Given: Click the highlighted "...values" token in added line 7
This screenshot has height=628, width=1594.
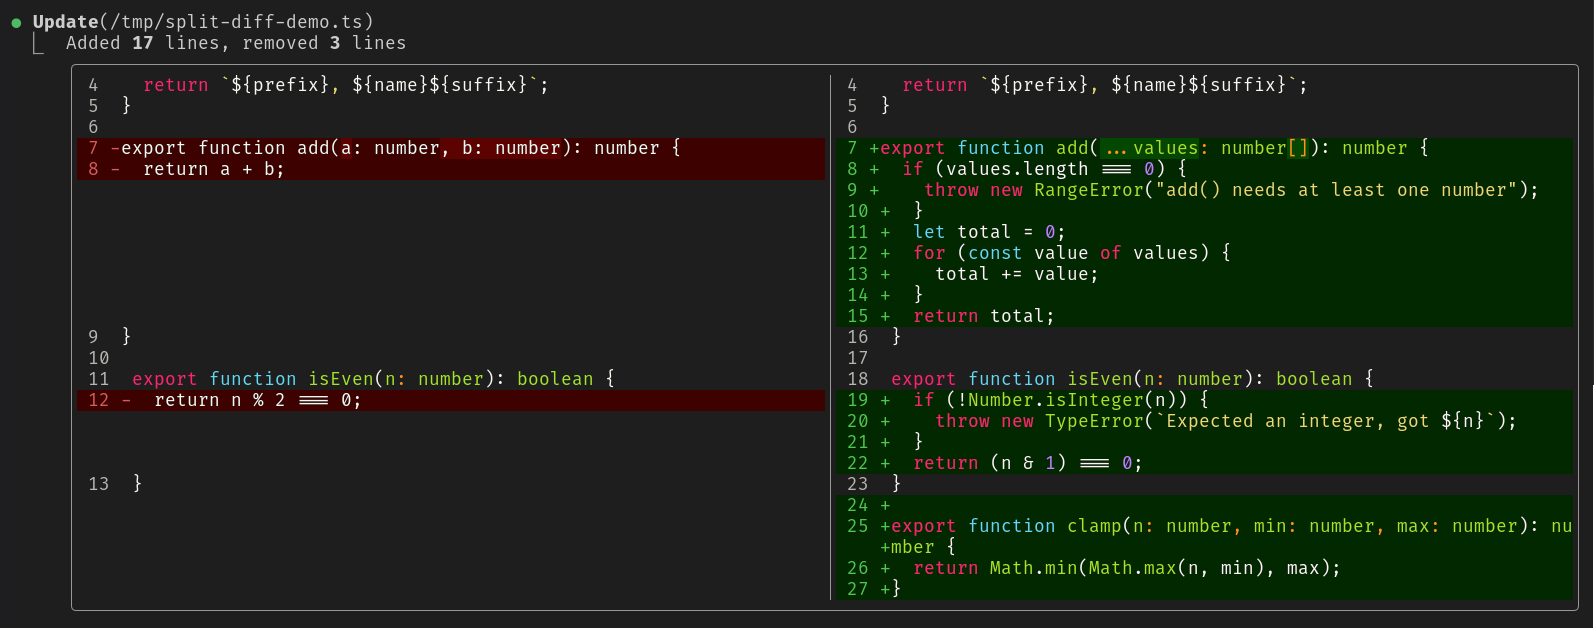Looking at the screenshot, I should point(1150,148).
